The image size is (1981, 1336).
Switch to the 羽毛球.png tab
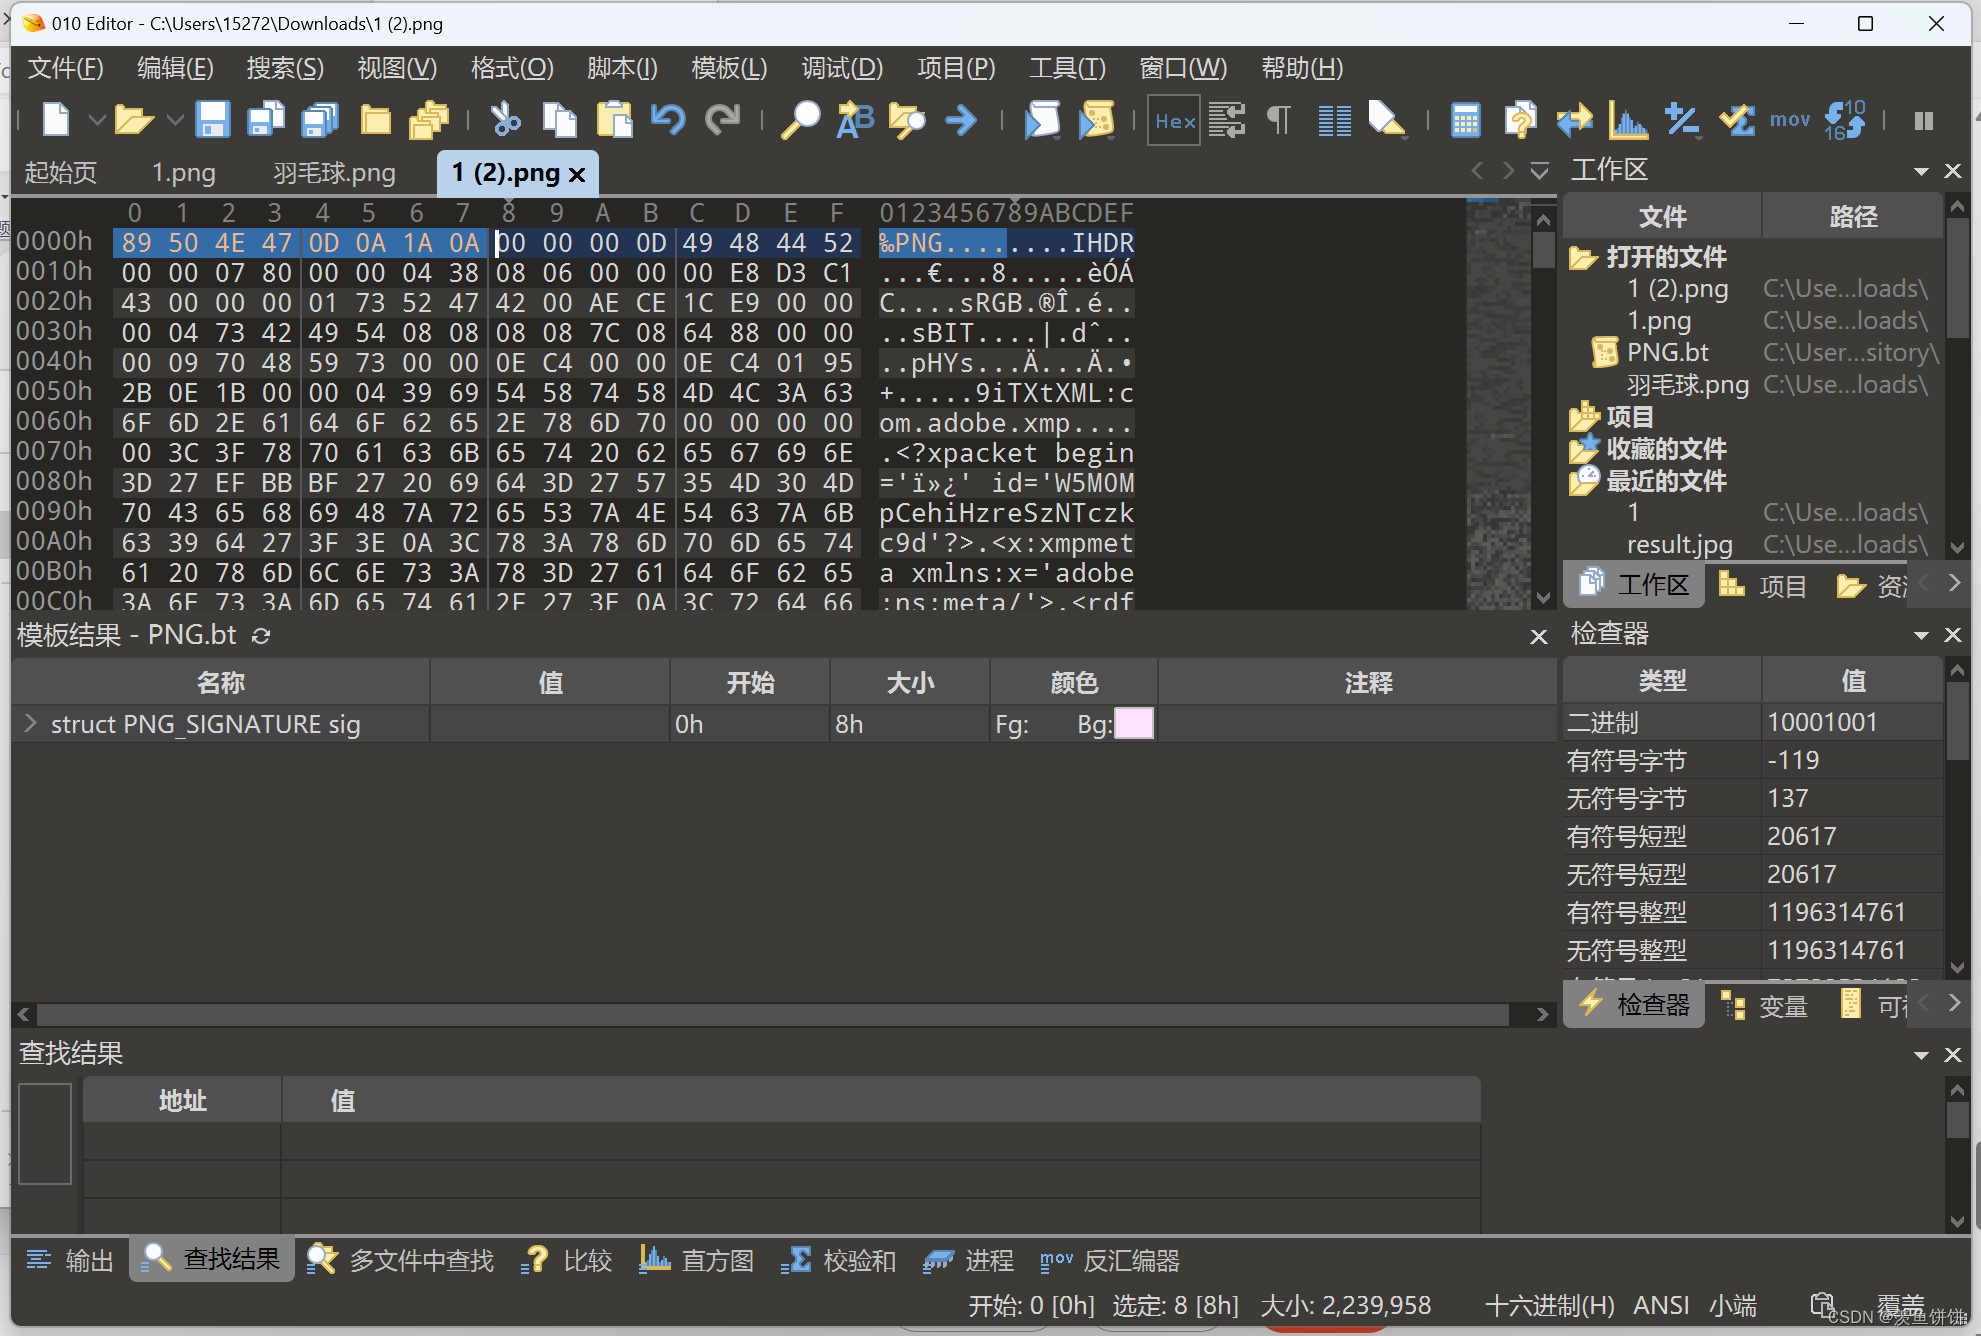point(334,173)
